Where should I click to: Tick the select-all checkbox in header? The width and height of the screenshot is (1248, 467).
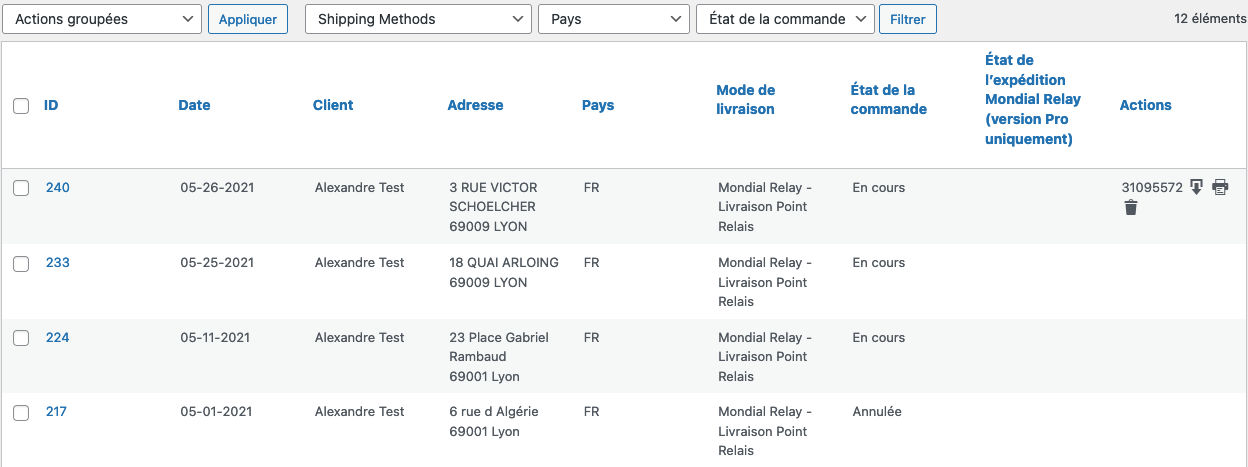click(21, 106)
